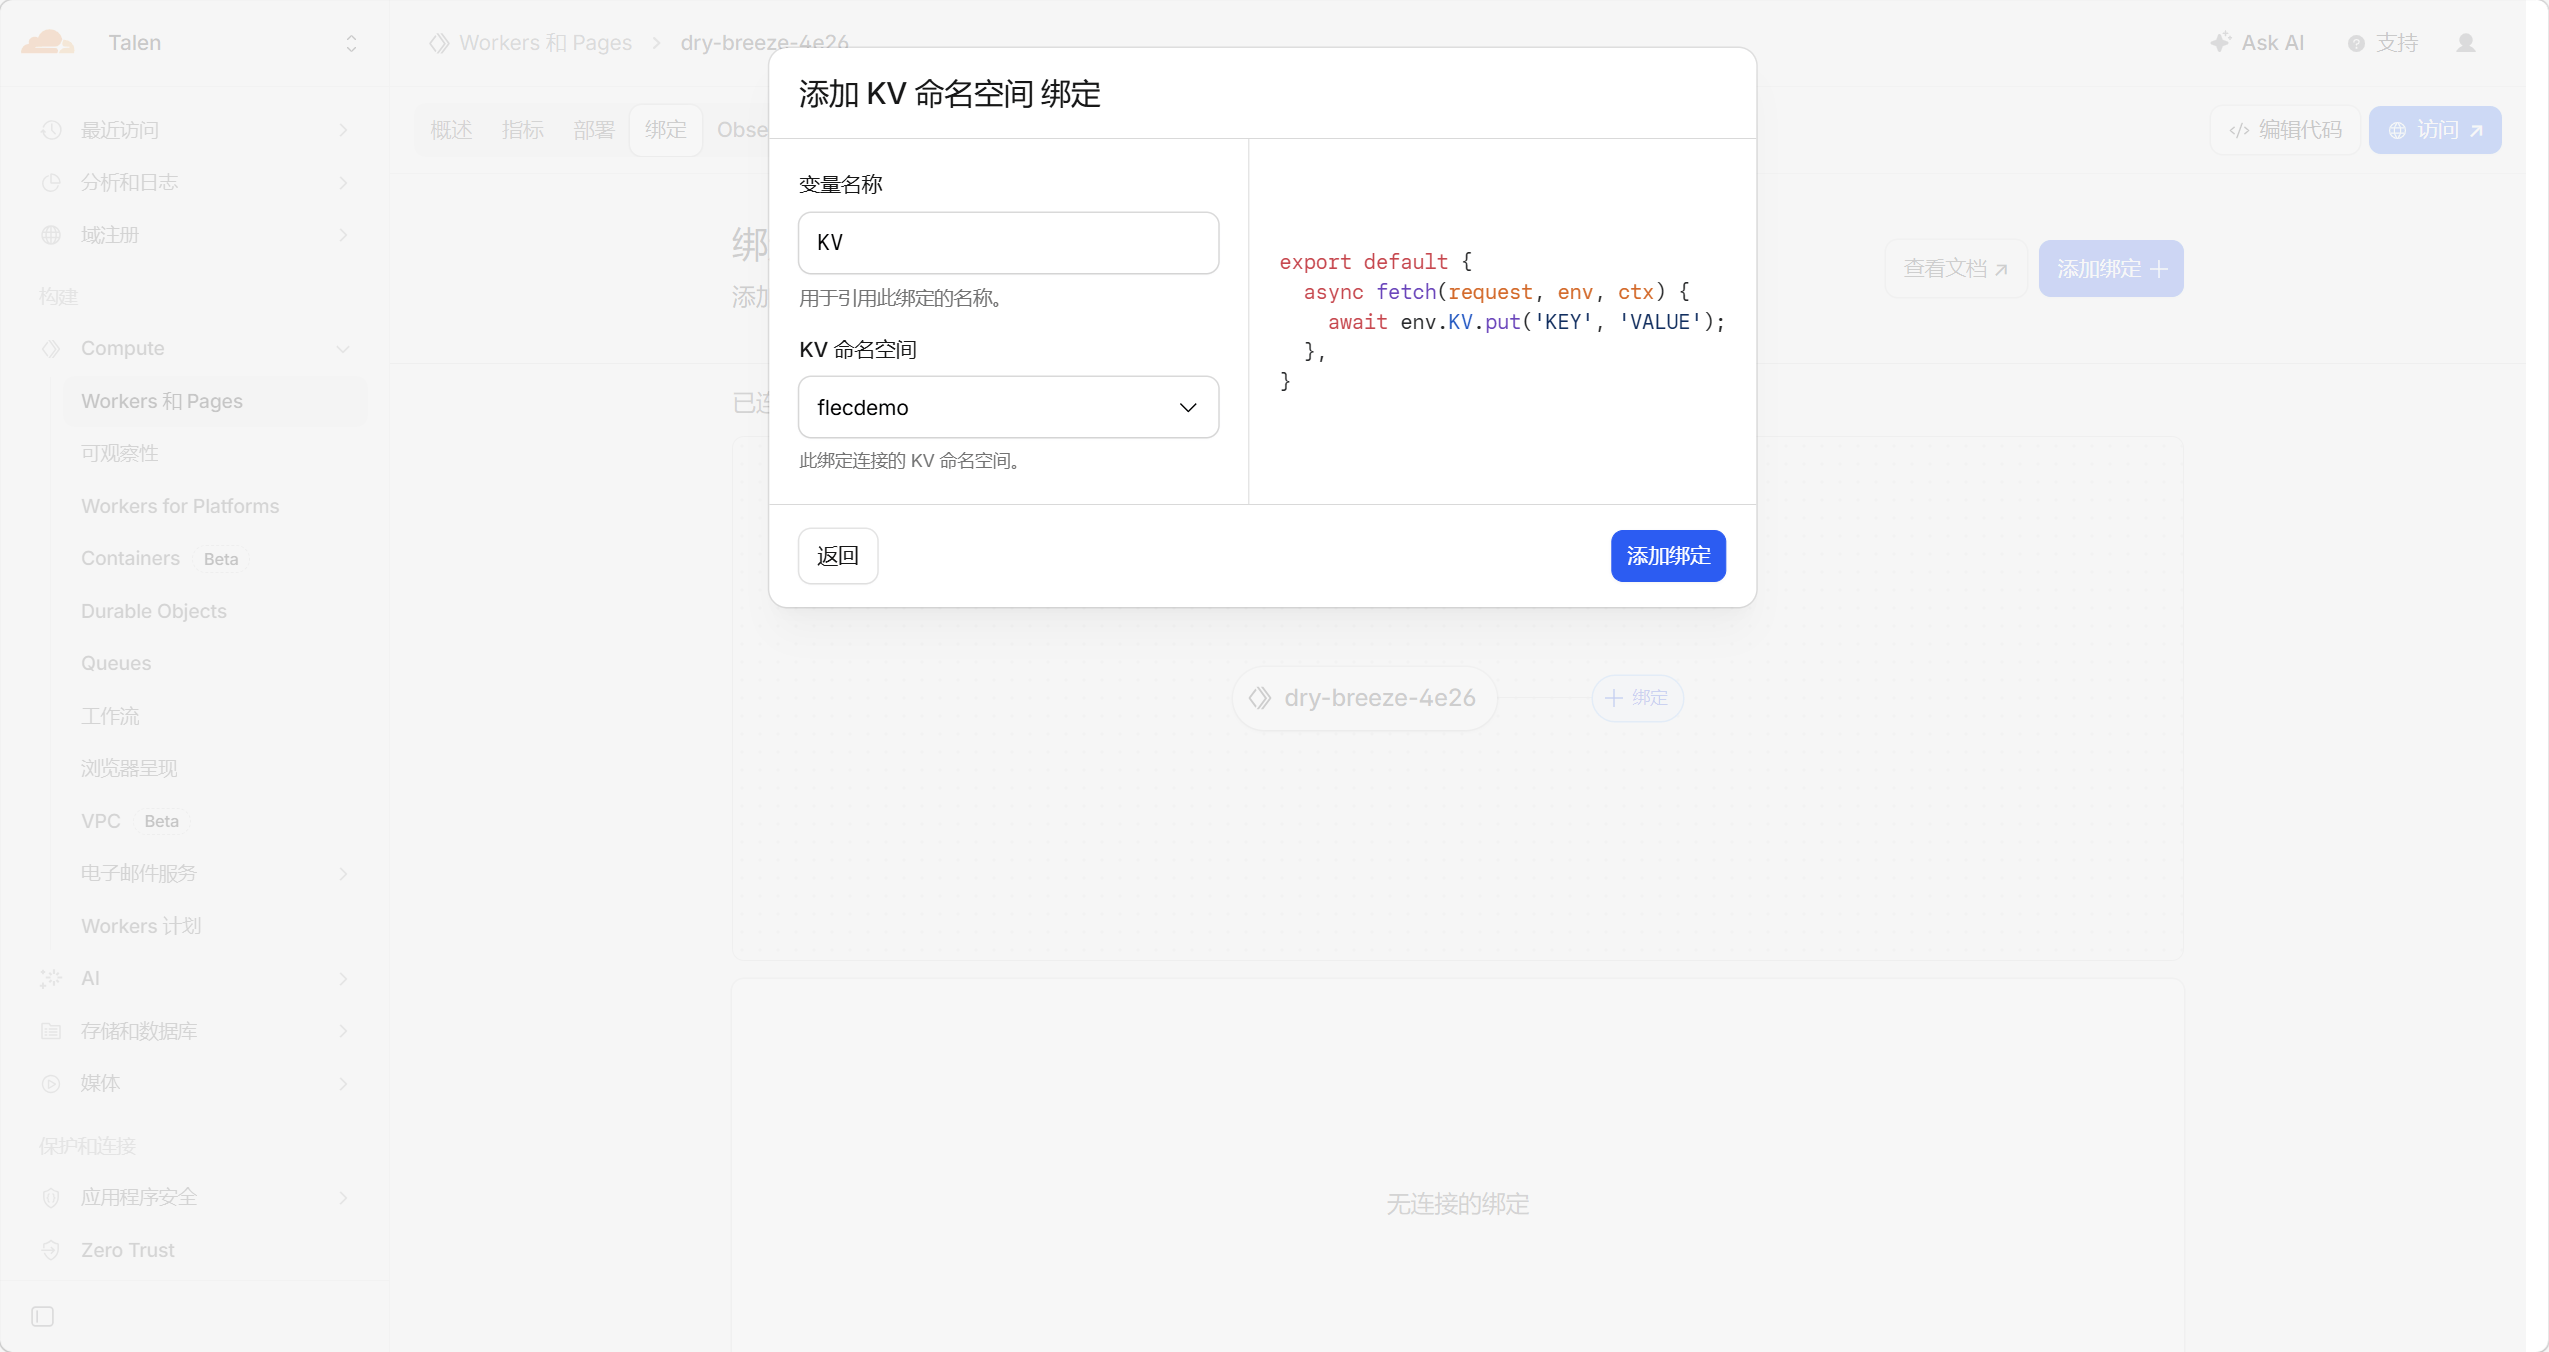The width and height of the screenshot is (2549, 1352).
Task: Open the user profile icon
Action: 2465,43
